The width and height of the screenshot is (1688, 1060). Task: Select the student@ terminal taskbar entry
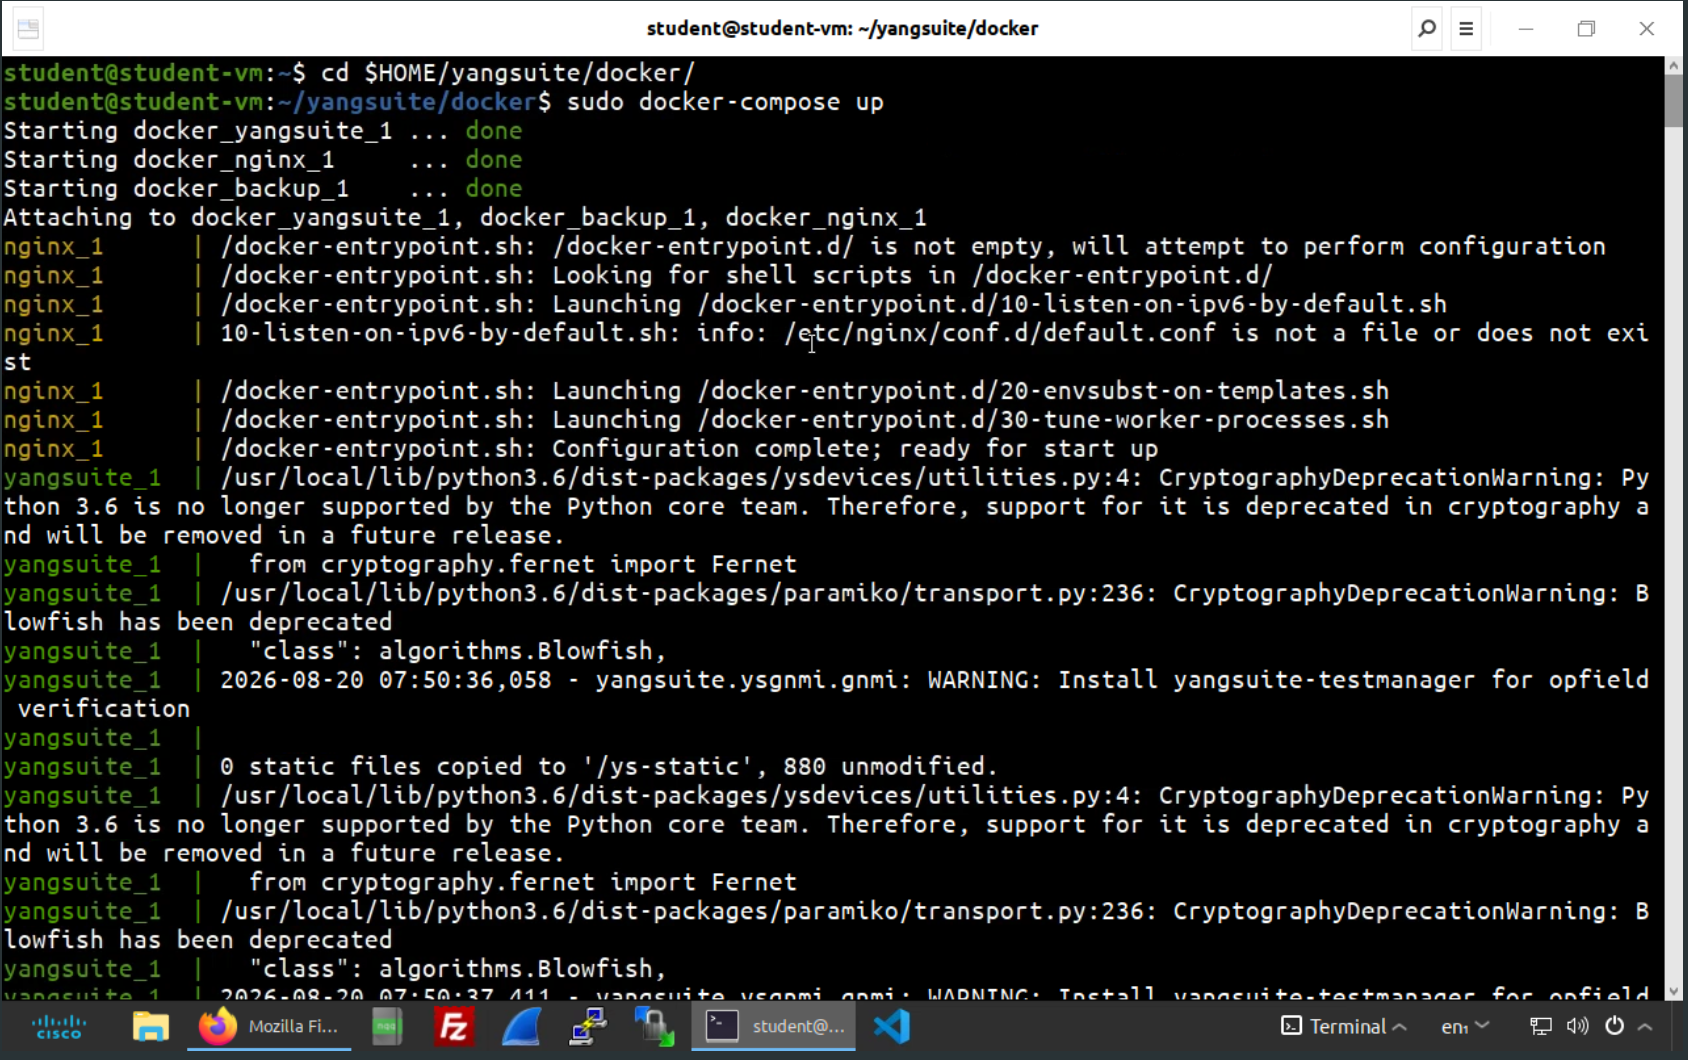[x=774, y=1027]
